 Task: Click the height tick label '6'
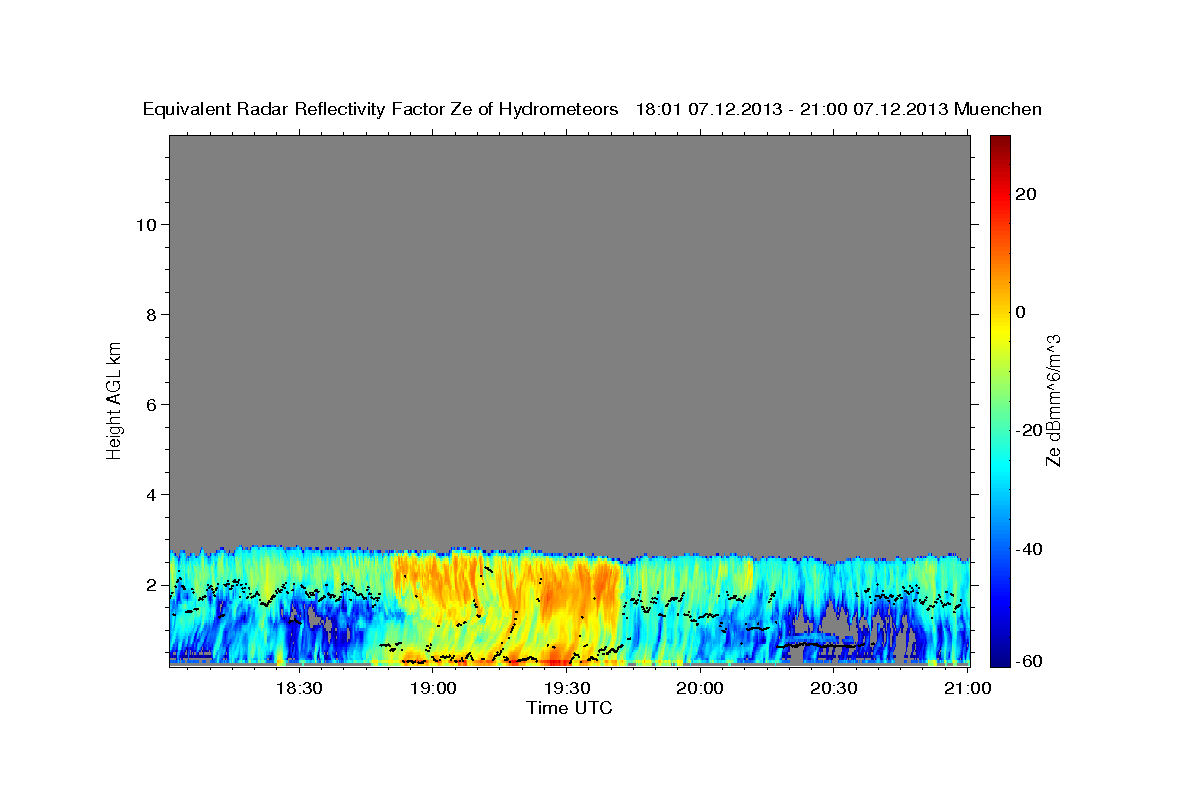(150, 405)
